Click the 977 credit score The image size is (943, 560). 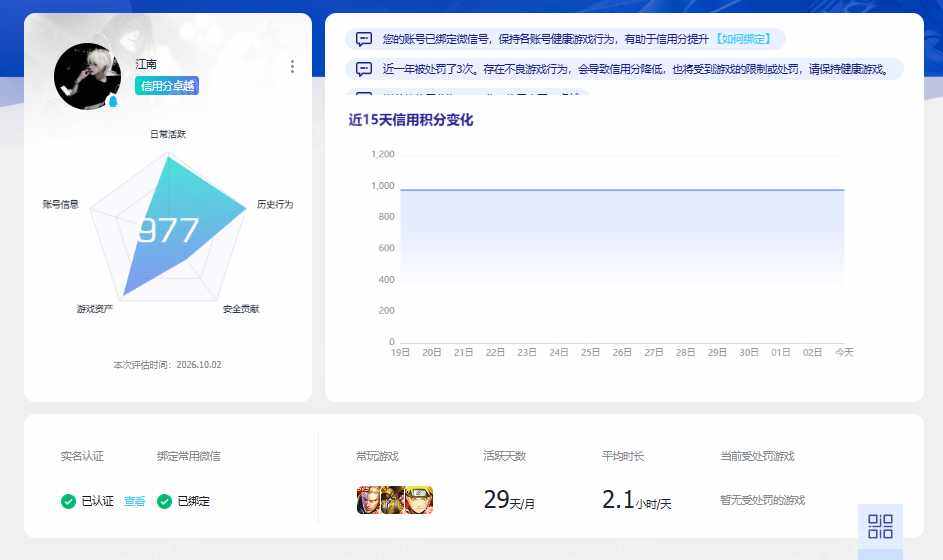(x=168, y=230)
